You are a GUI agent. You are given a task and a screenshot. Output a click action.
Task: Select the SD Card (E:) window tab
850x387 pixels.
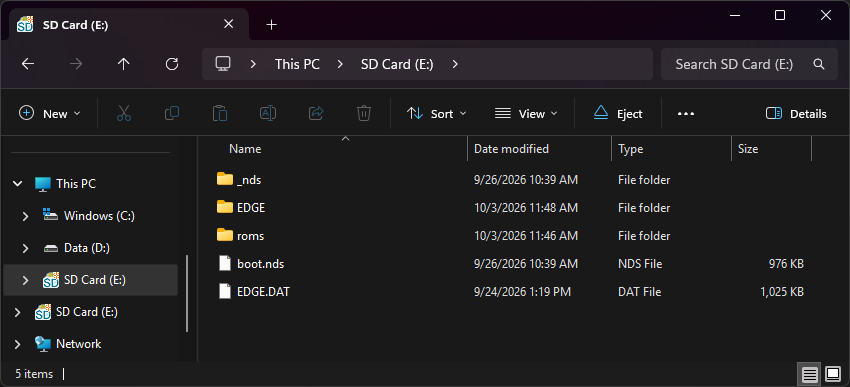point(129,24)
